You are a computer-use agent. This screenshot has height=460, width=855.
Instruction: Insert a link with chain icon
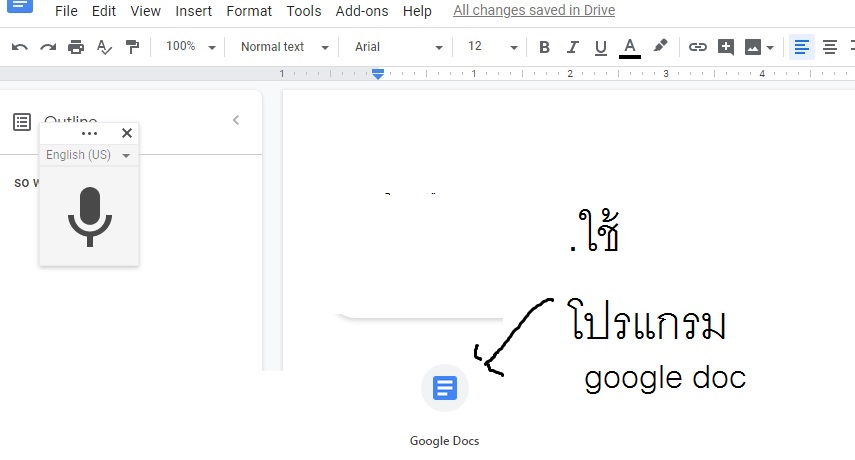tap(697, 47)
